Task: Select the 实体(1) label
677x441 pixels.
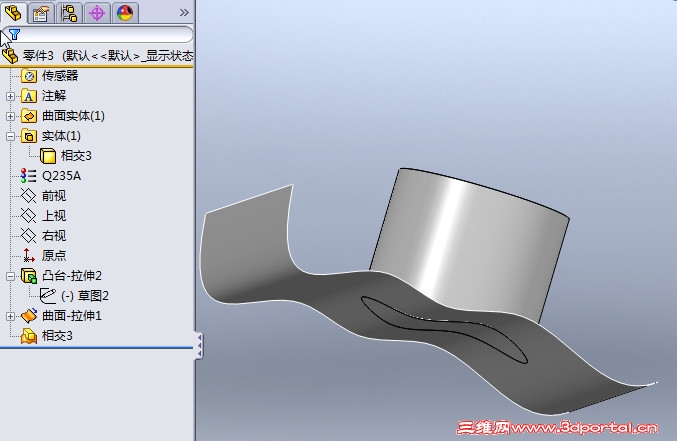Action: coord(61,136)
